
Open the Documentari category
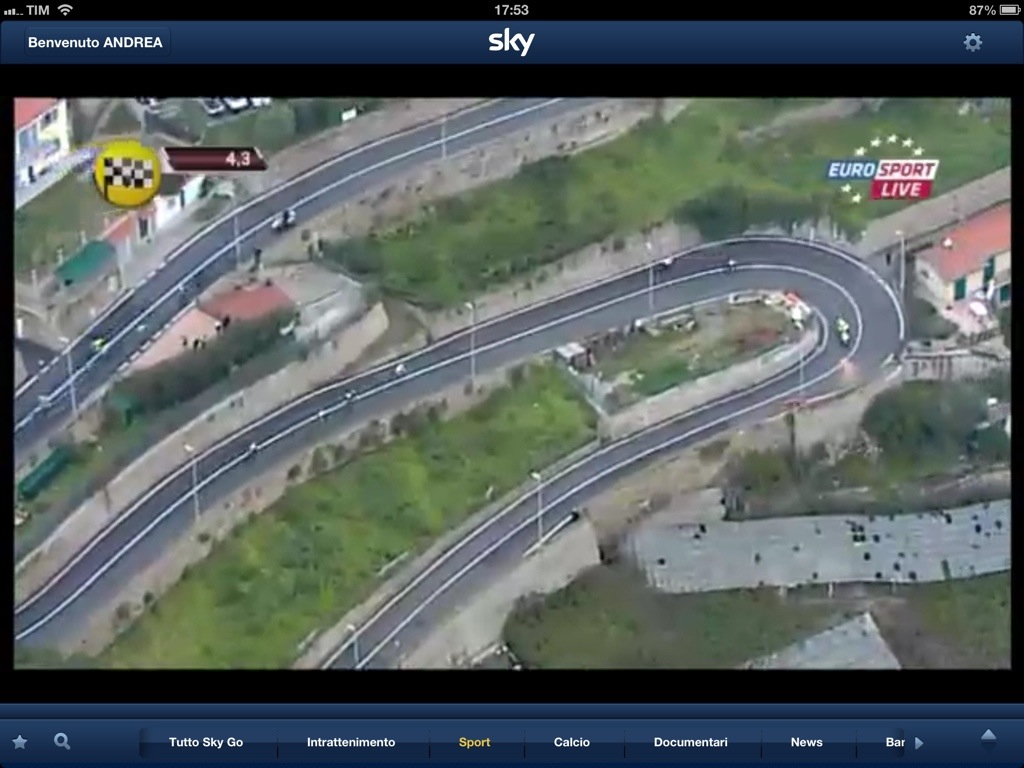tap(690, 742)
